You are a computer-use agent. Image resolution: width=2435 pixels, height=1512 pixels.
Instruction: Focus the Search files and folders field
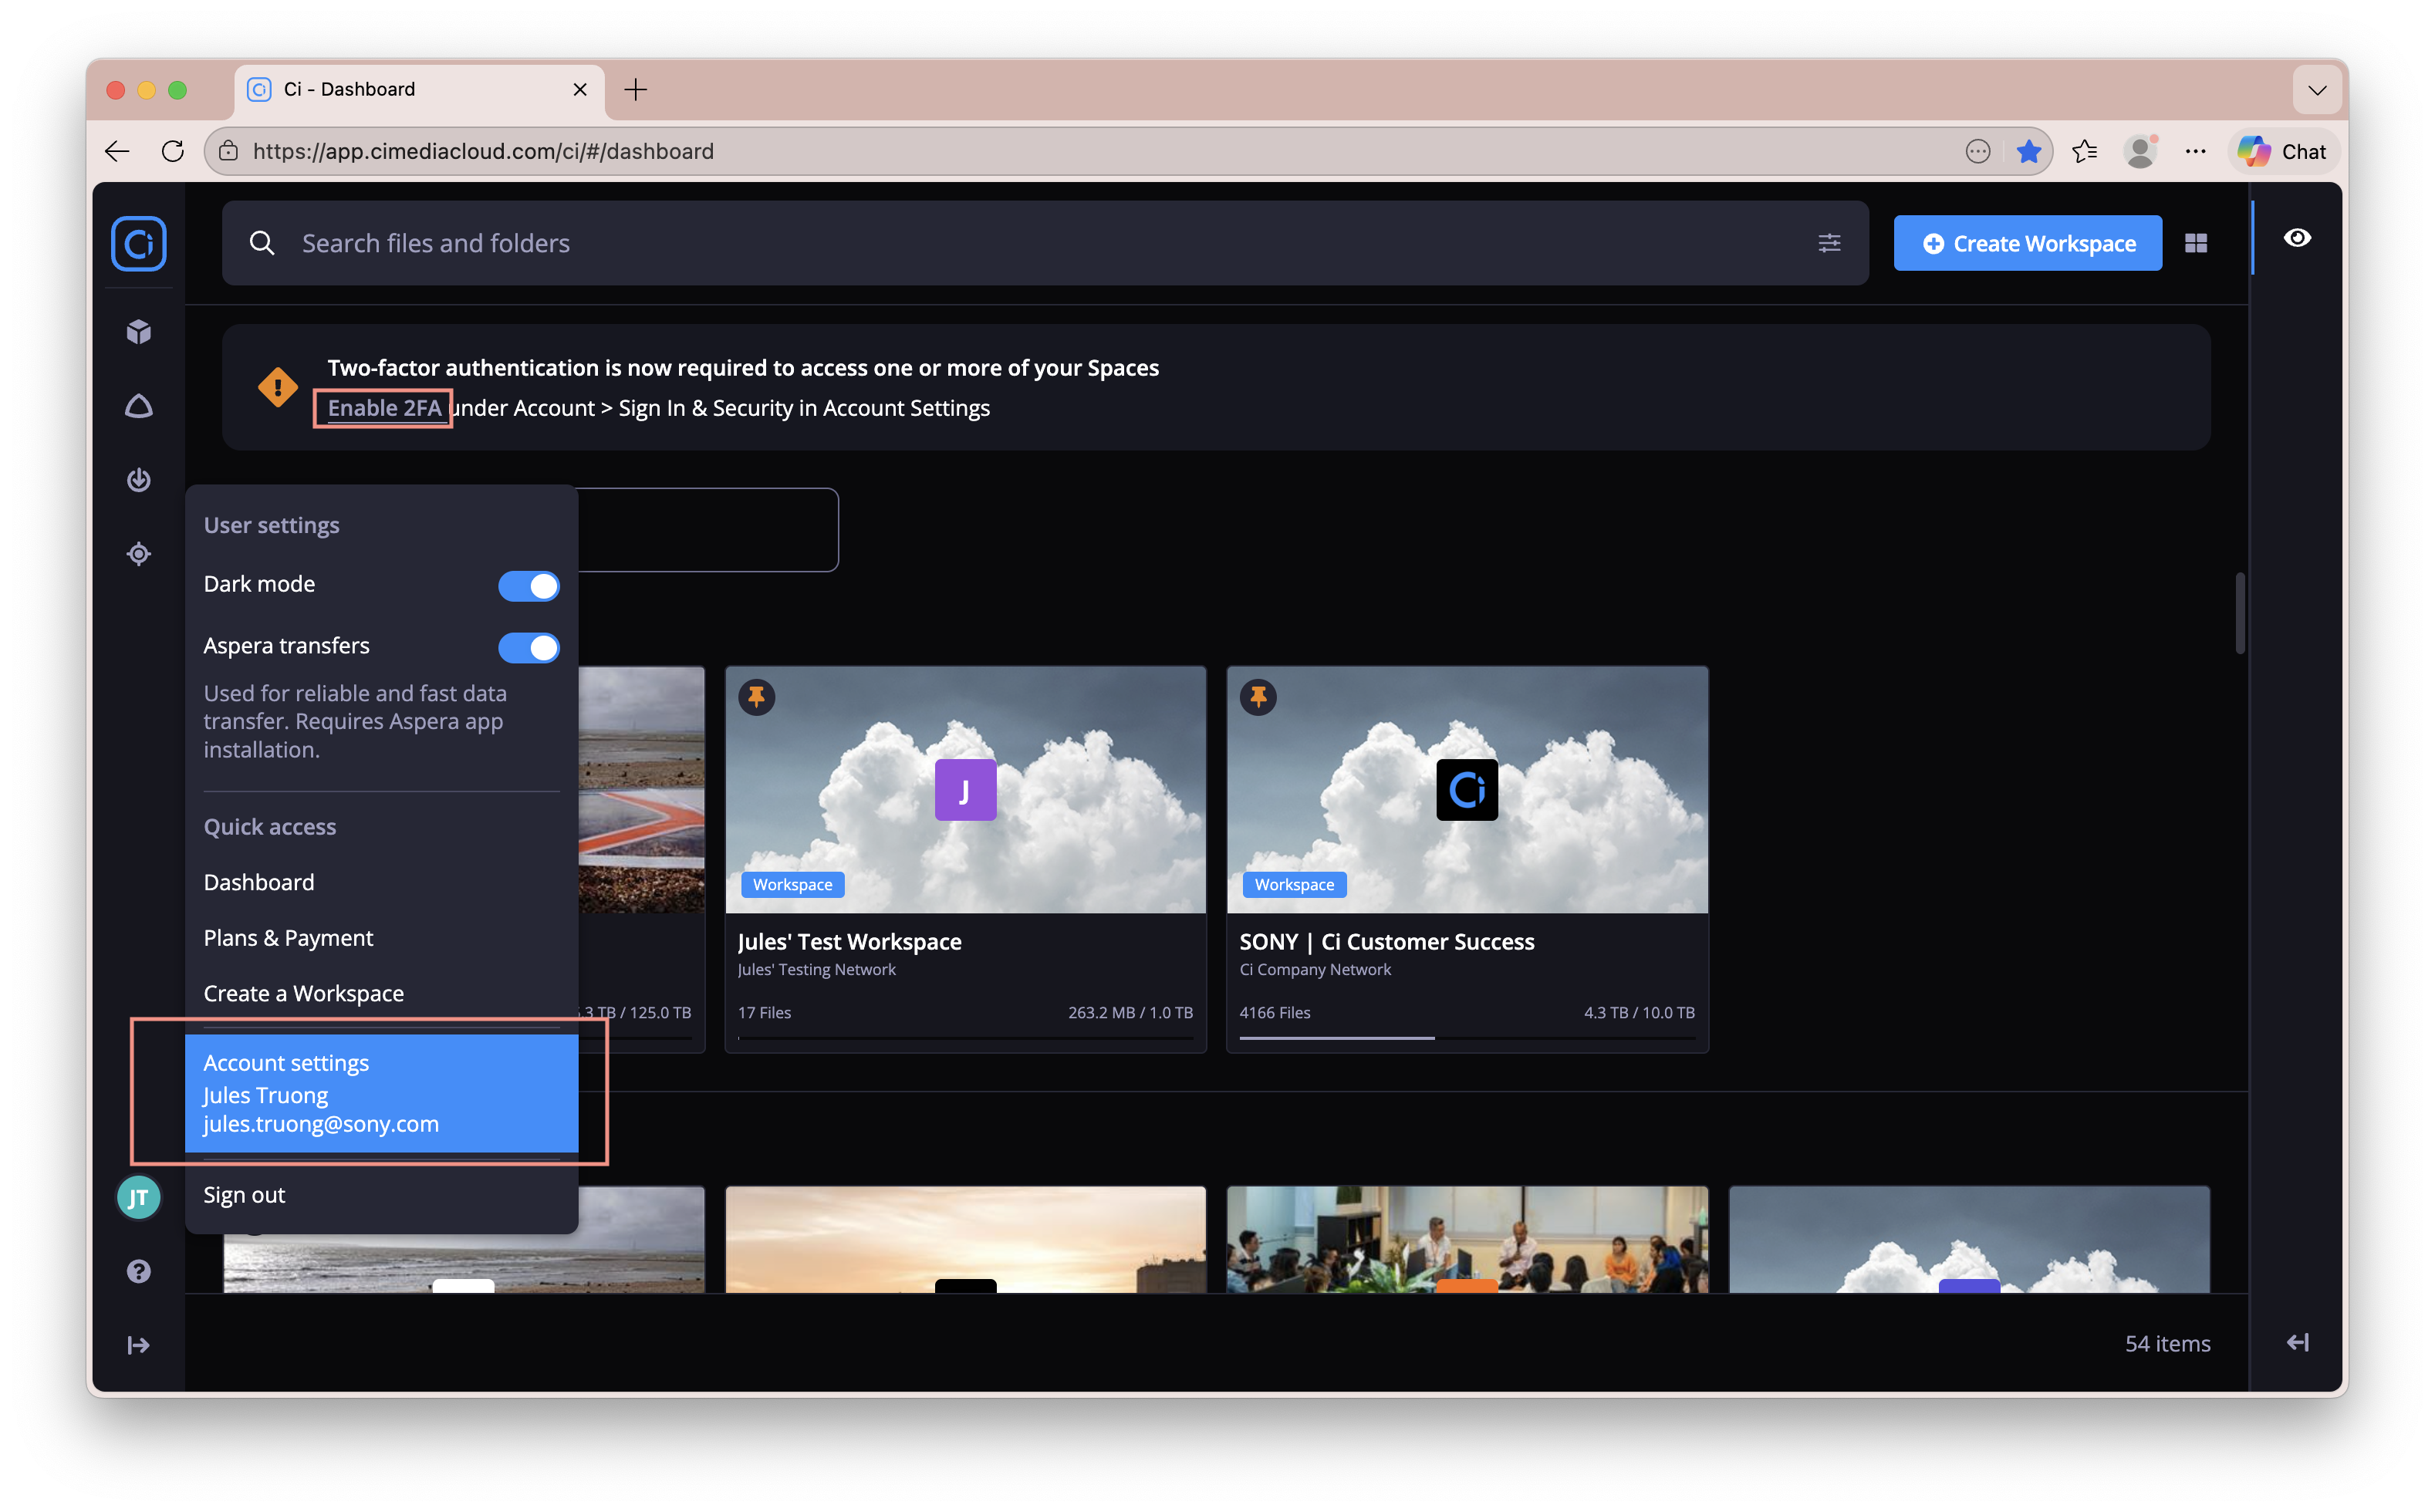click(1045, 243)
